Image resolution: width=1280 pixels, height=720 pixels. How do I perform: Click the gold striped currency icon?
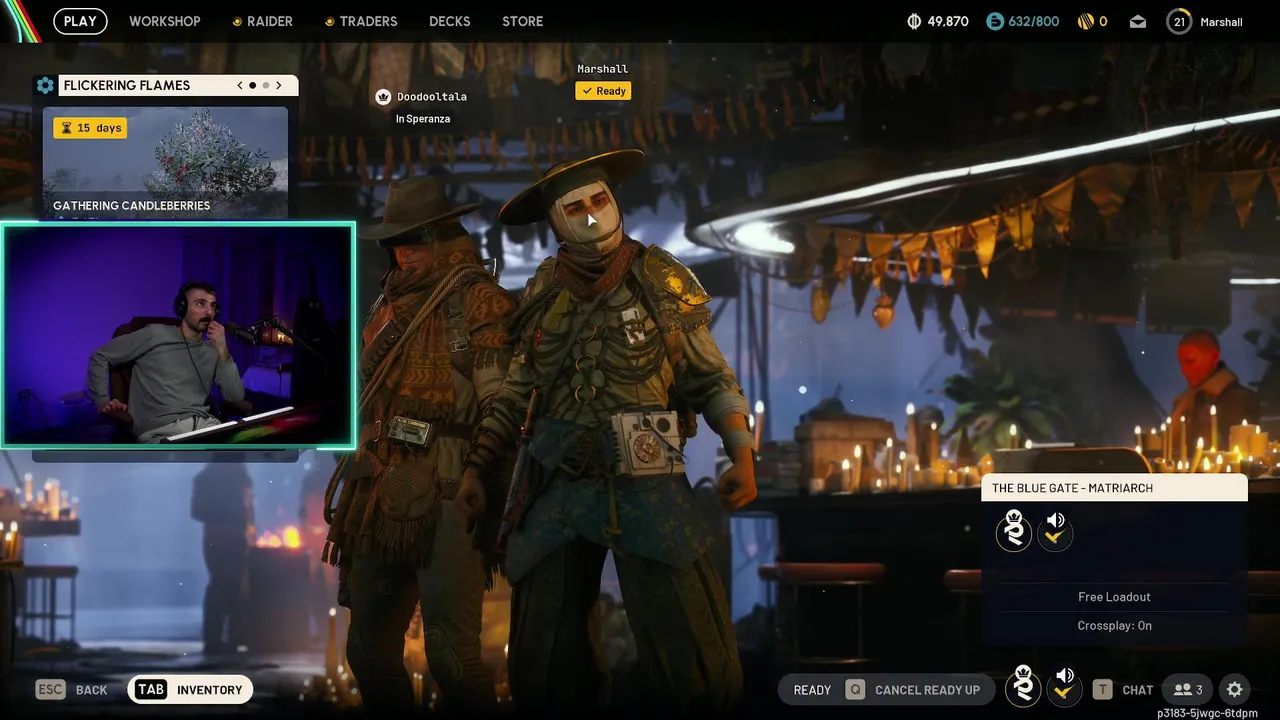click(x=1086, y=21)
